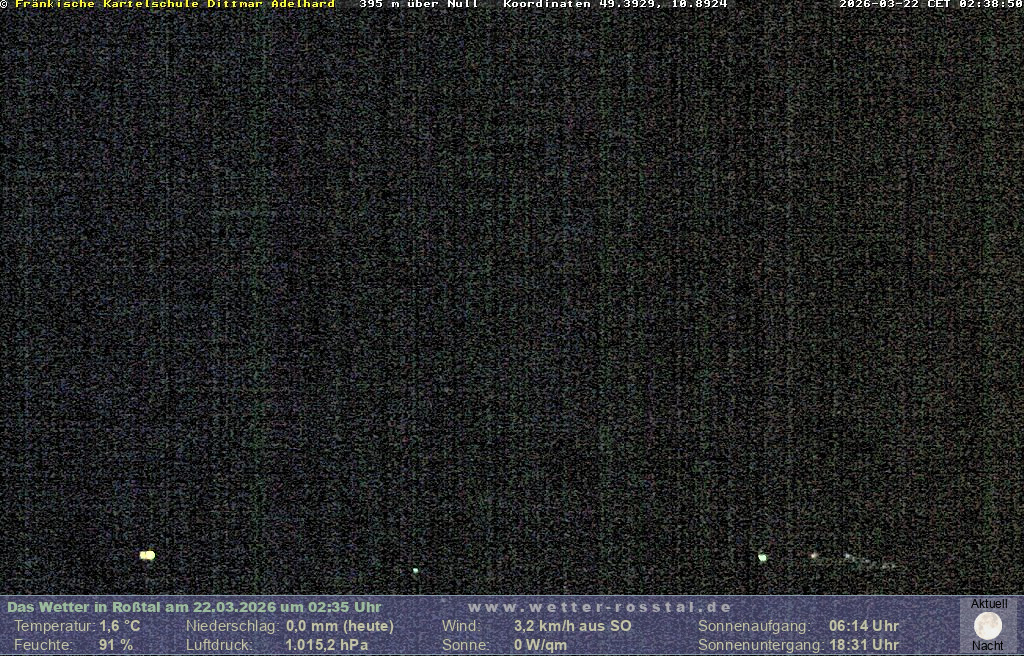Click the Wind value 3,2 km/h aus SO
Screen dimensions: 1024x656
coord(573,626)
